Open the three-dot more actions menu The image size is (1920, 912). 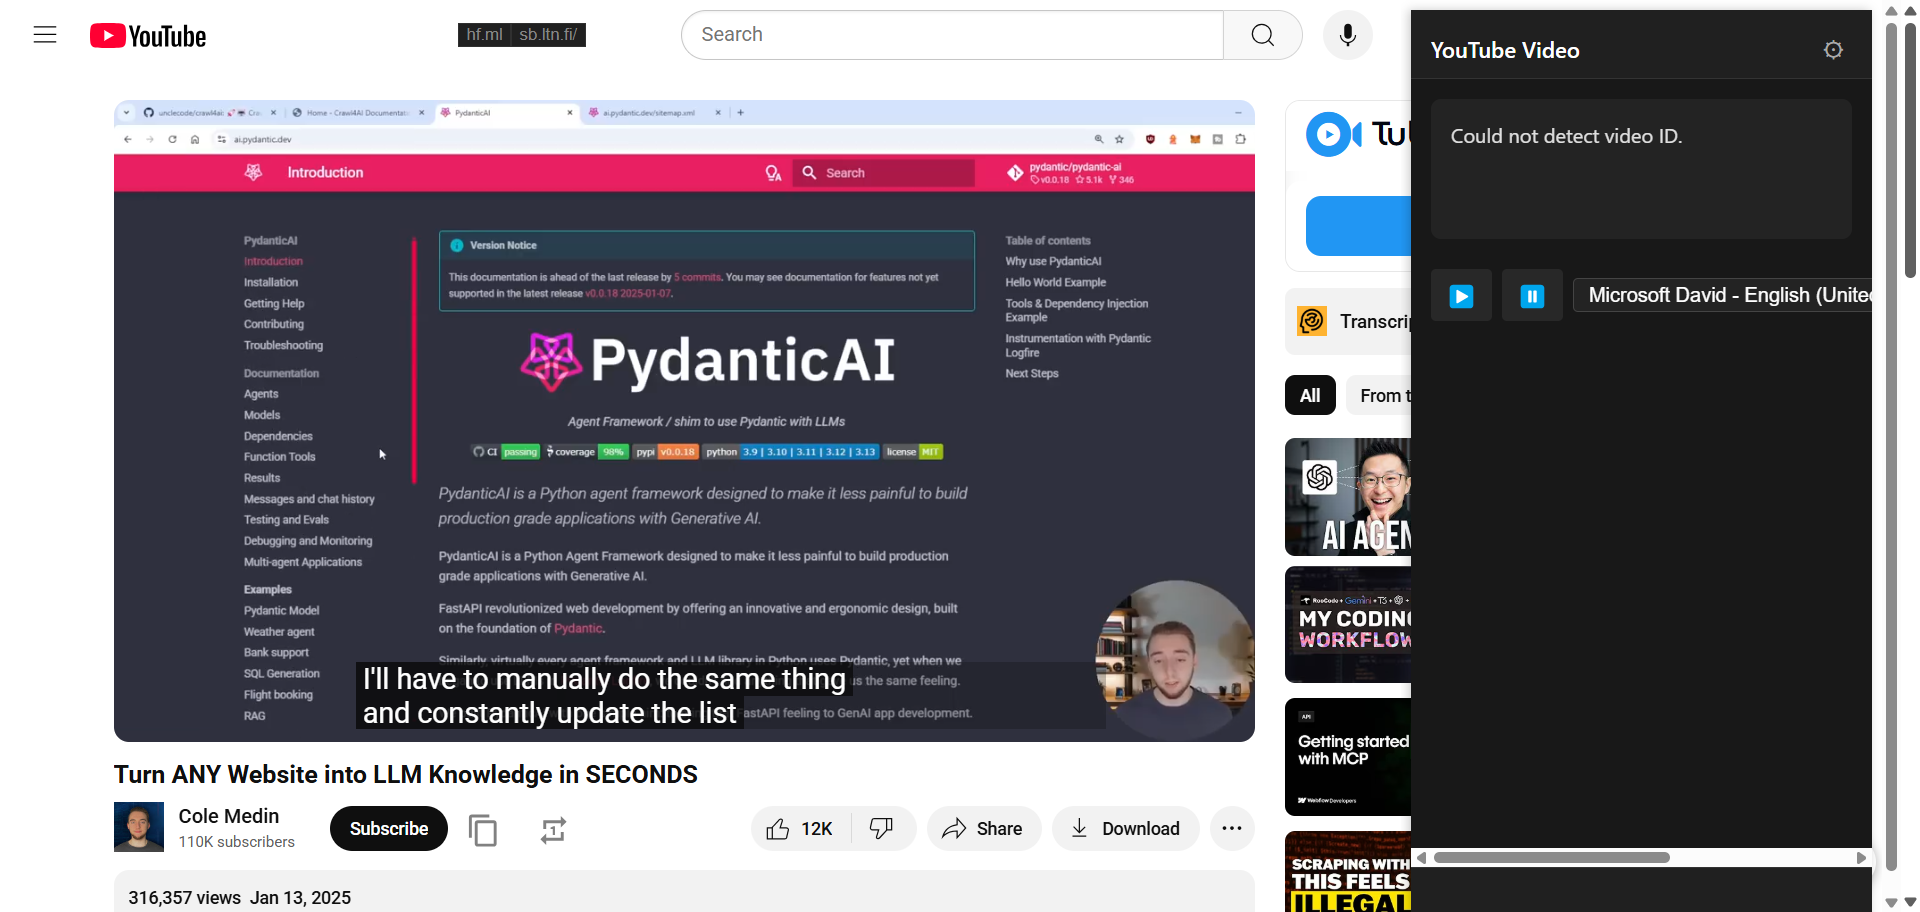click(x=1232, y=829)
